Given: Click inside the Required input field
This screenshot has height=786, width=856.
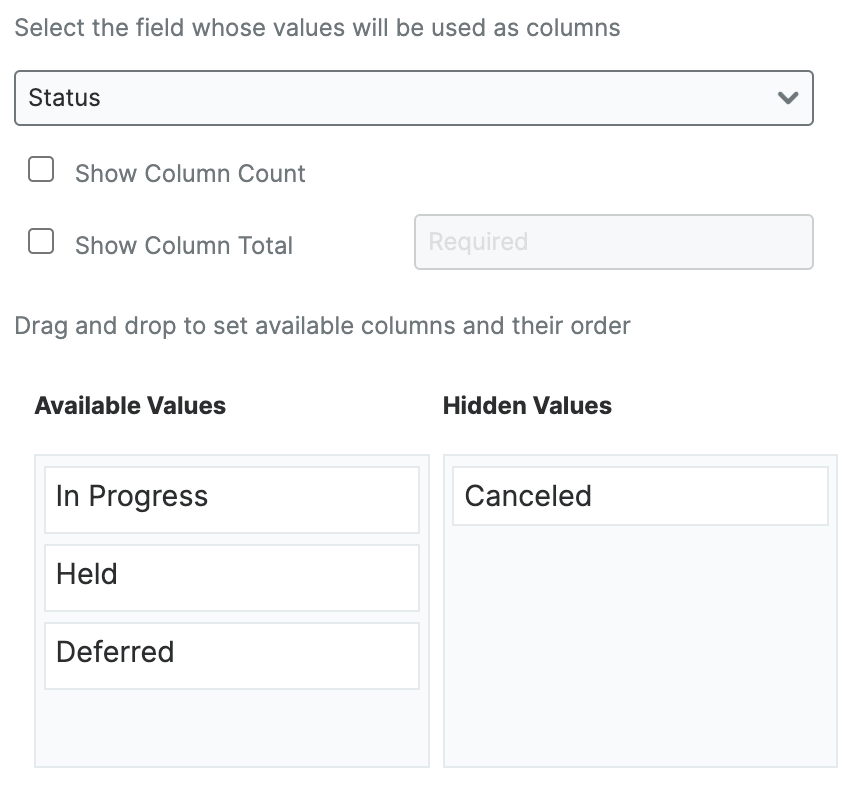Looking at the screenshot, I should (x=613, y=242).
